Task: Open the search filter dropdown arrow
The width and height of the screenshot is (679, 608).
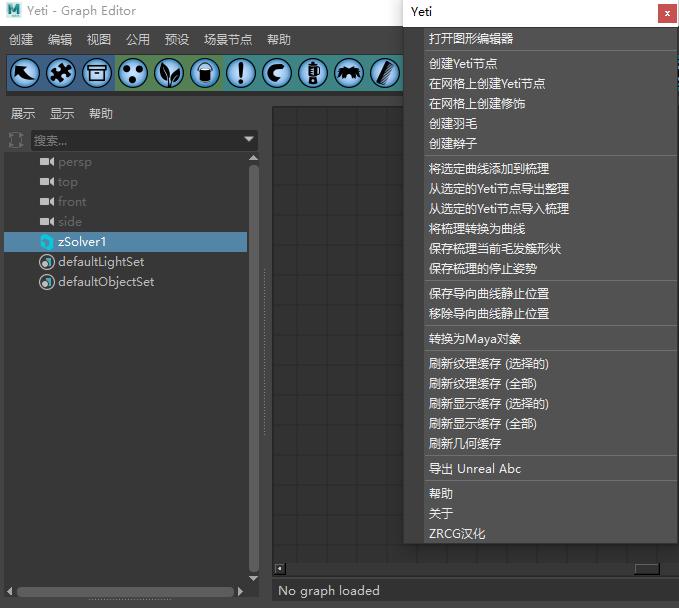Action: point(249,140)
